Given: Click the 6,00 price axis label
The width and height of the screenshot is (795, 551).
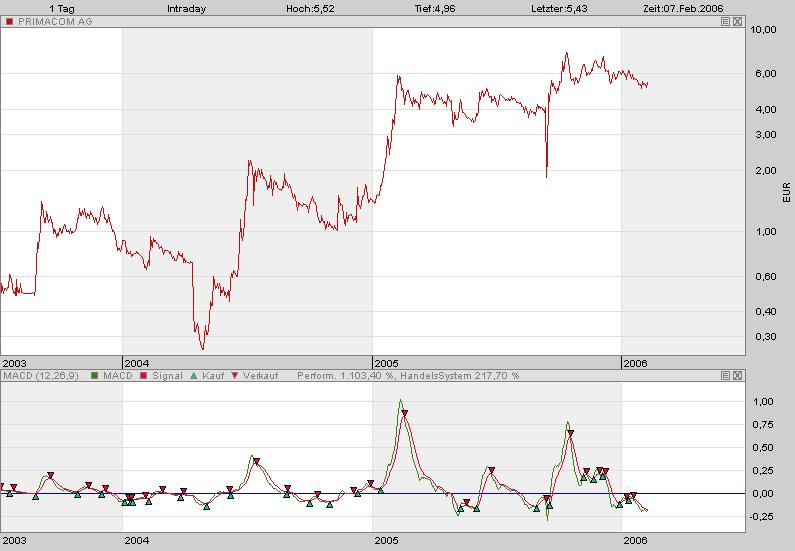Looking at the screenshot, I should [x=766, y=74].
